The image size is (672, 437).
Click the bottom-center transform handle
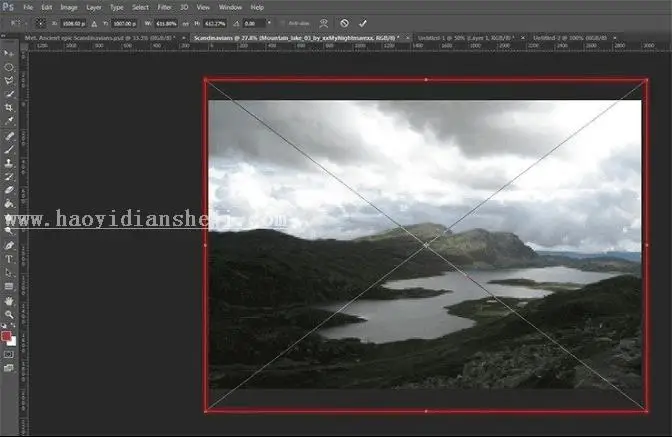(x=426, y=411)
